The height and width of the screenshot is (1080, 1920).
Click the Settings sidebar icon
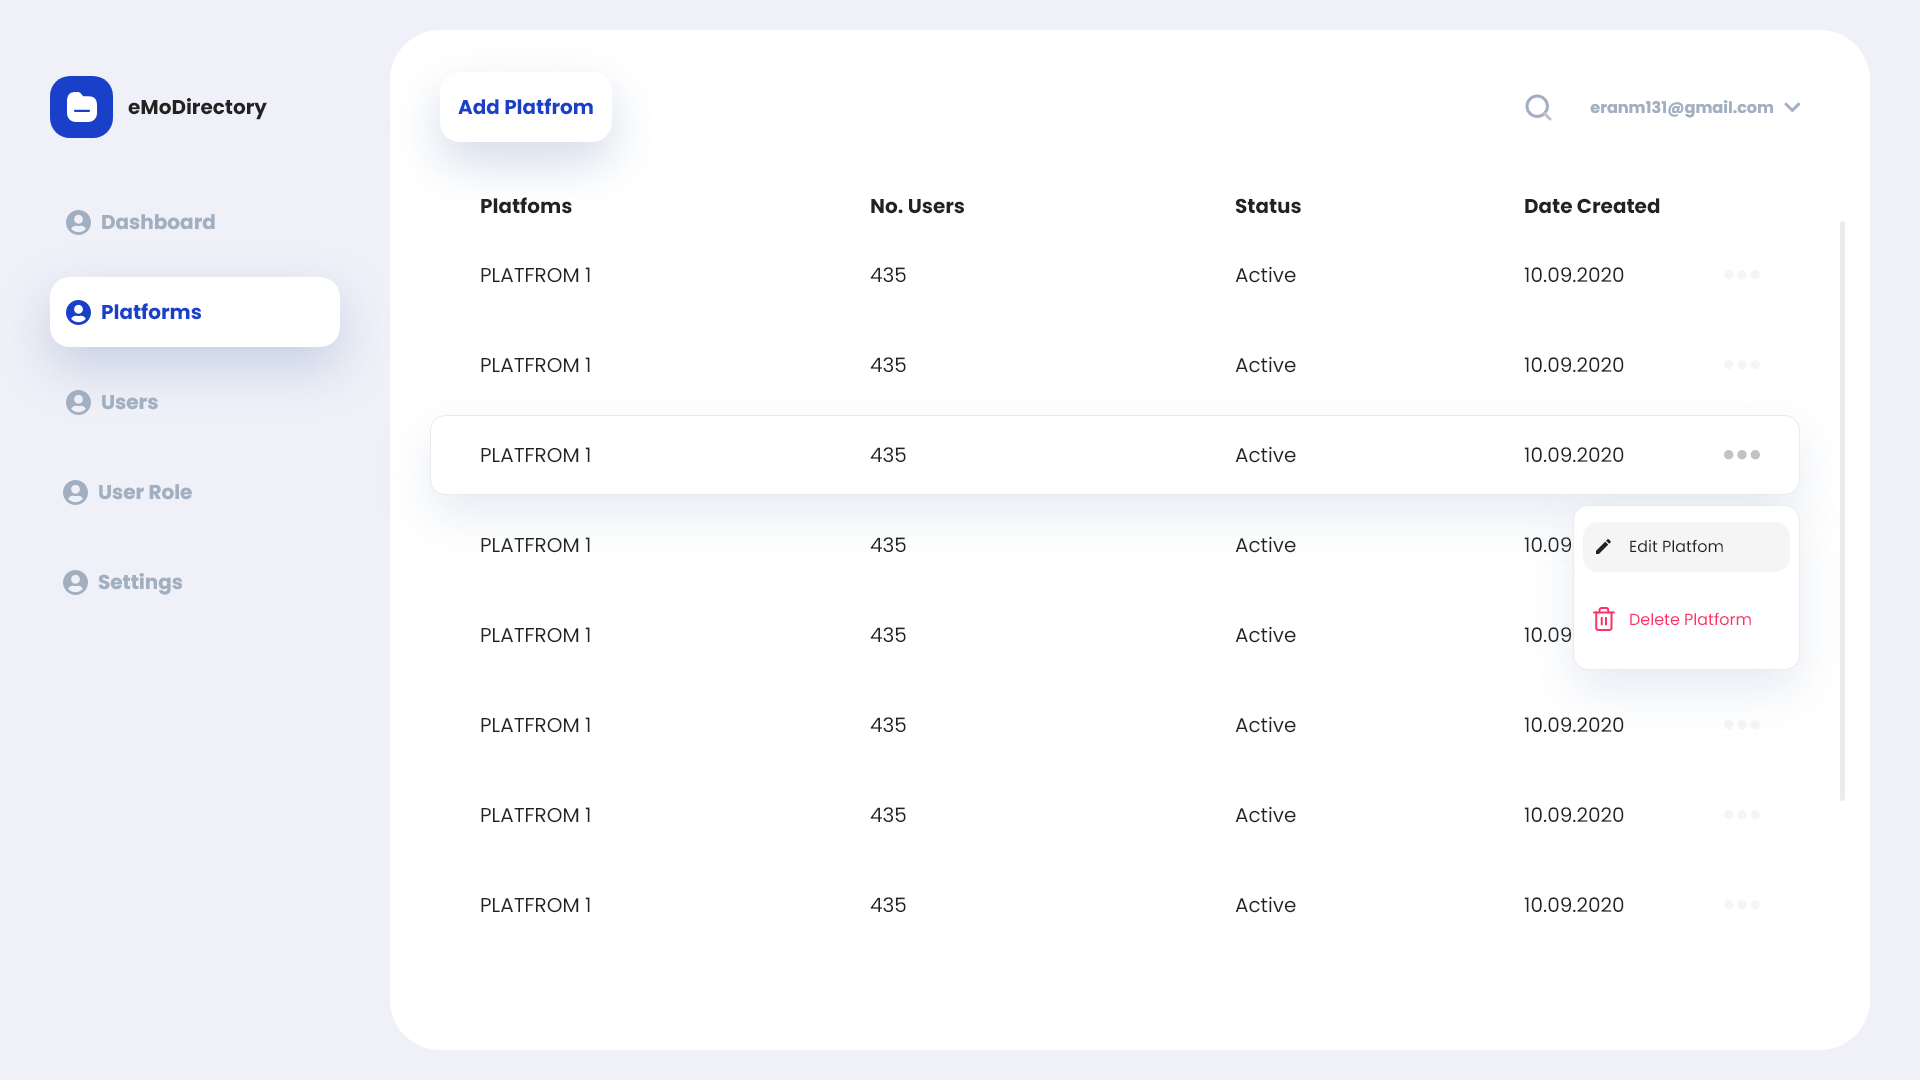tap(75, 582)
